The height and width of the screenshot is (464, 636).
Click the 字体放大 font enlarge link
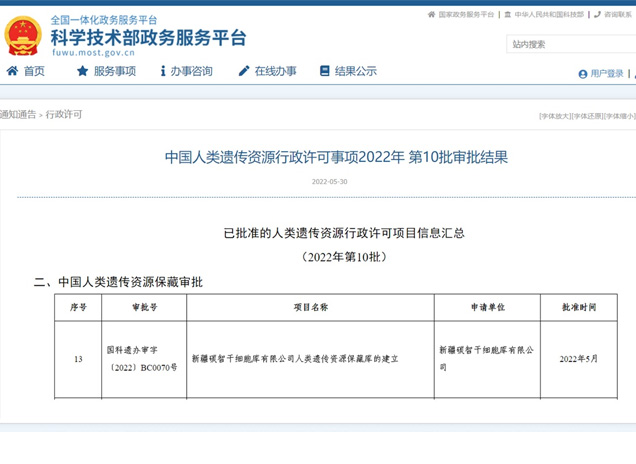pos(555,116)
